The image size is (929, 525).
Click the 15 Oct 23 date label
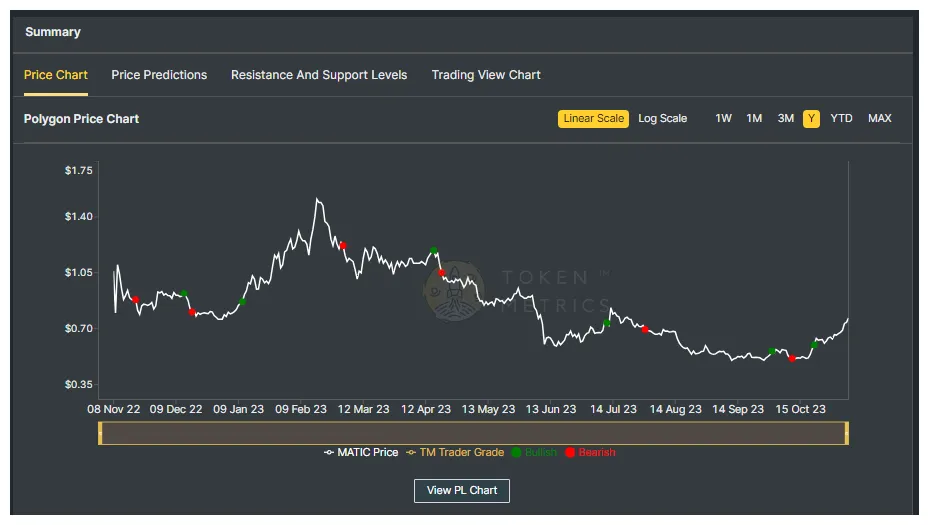(800, 409)
